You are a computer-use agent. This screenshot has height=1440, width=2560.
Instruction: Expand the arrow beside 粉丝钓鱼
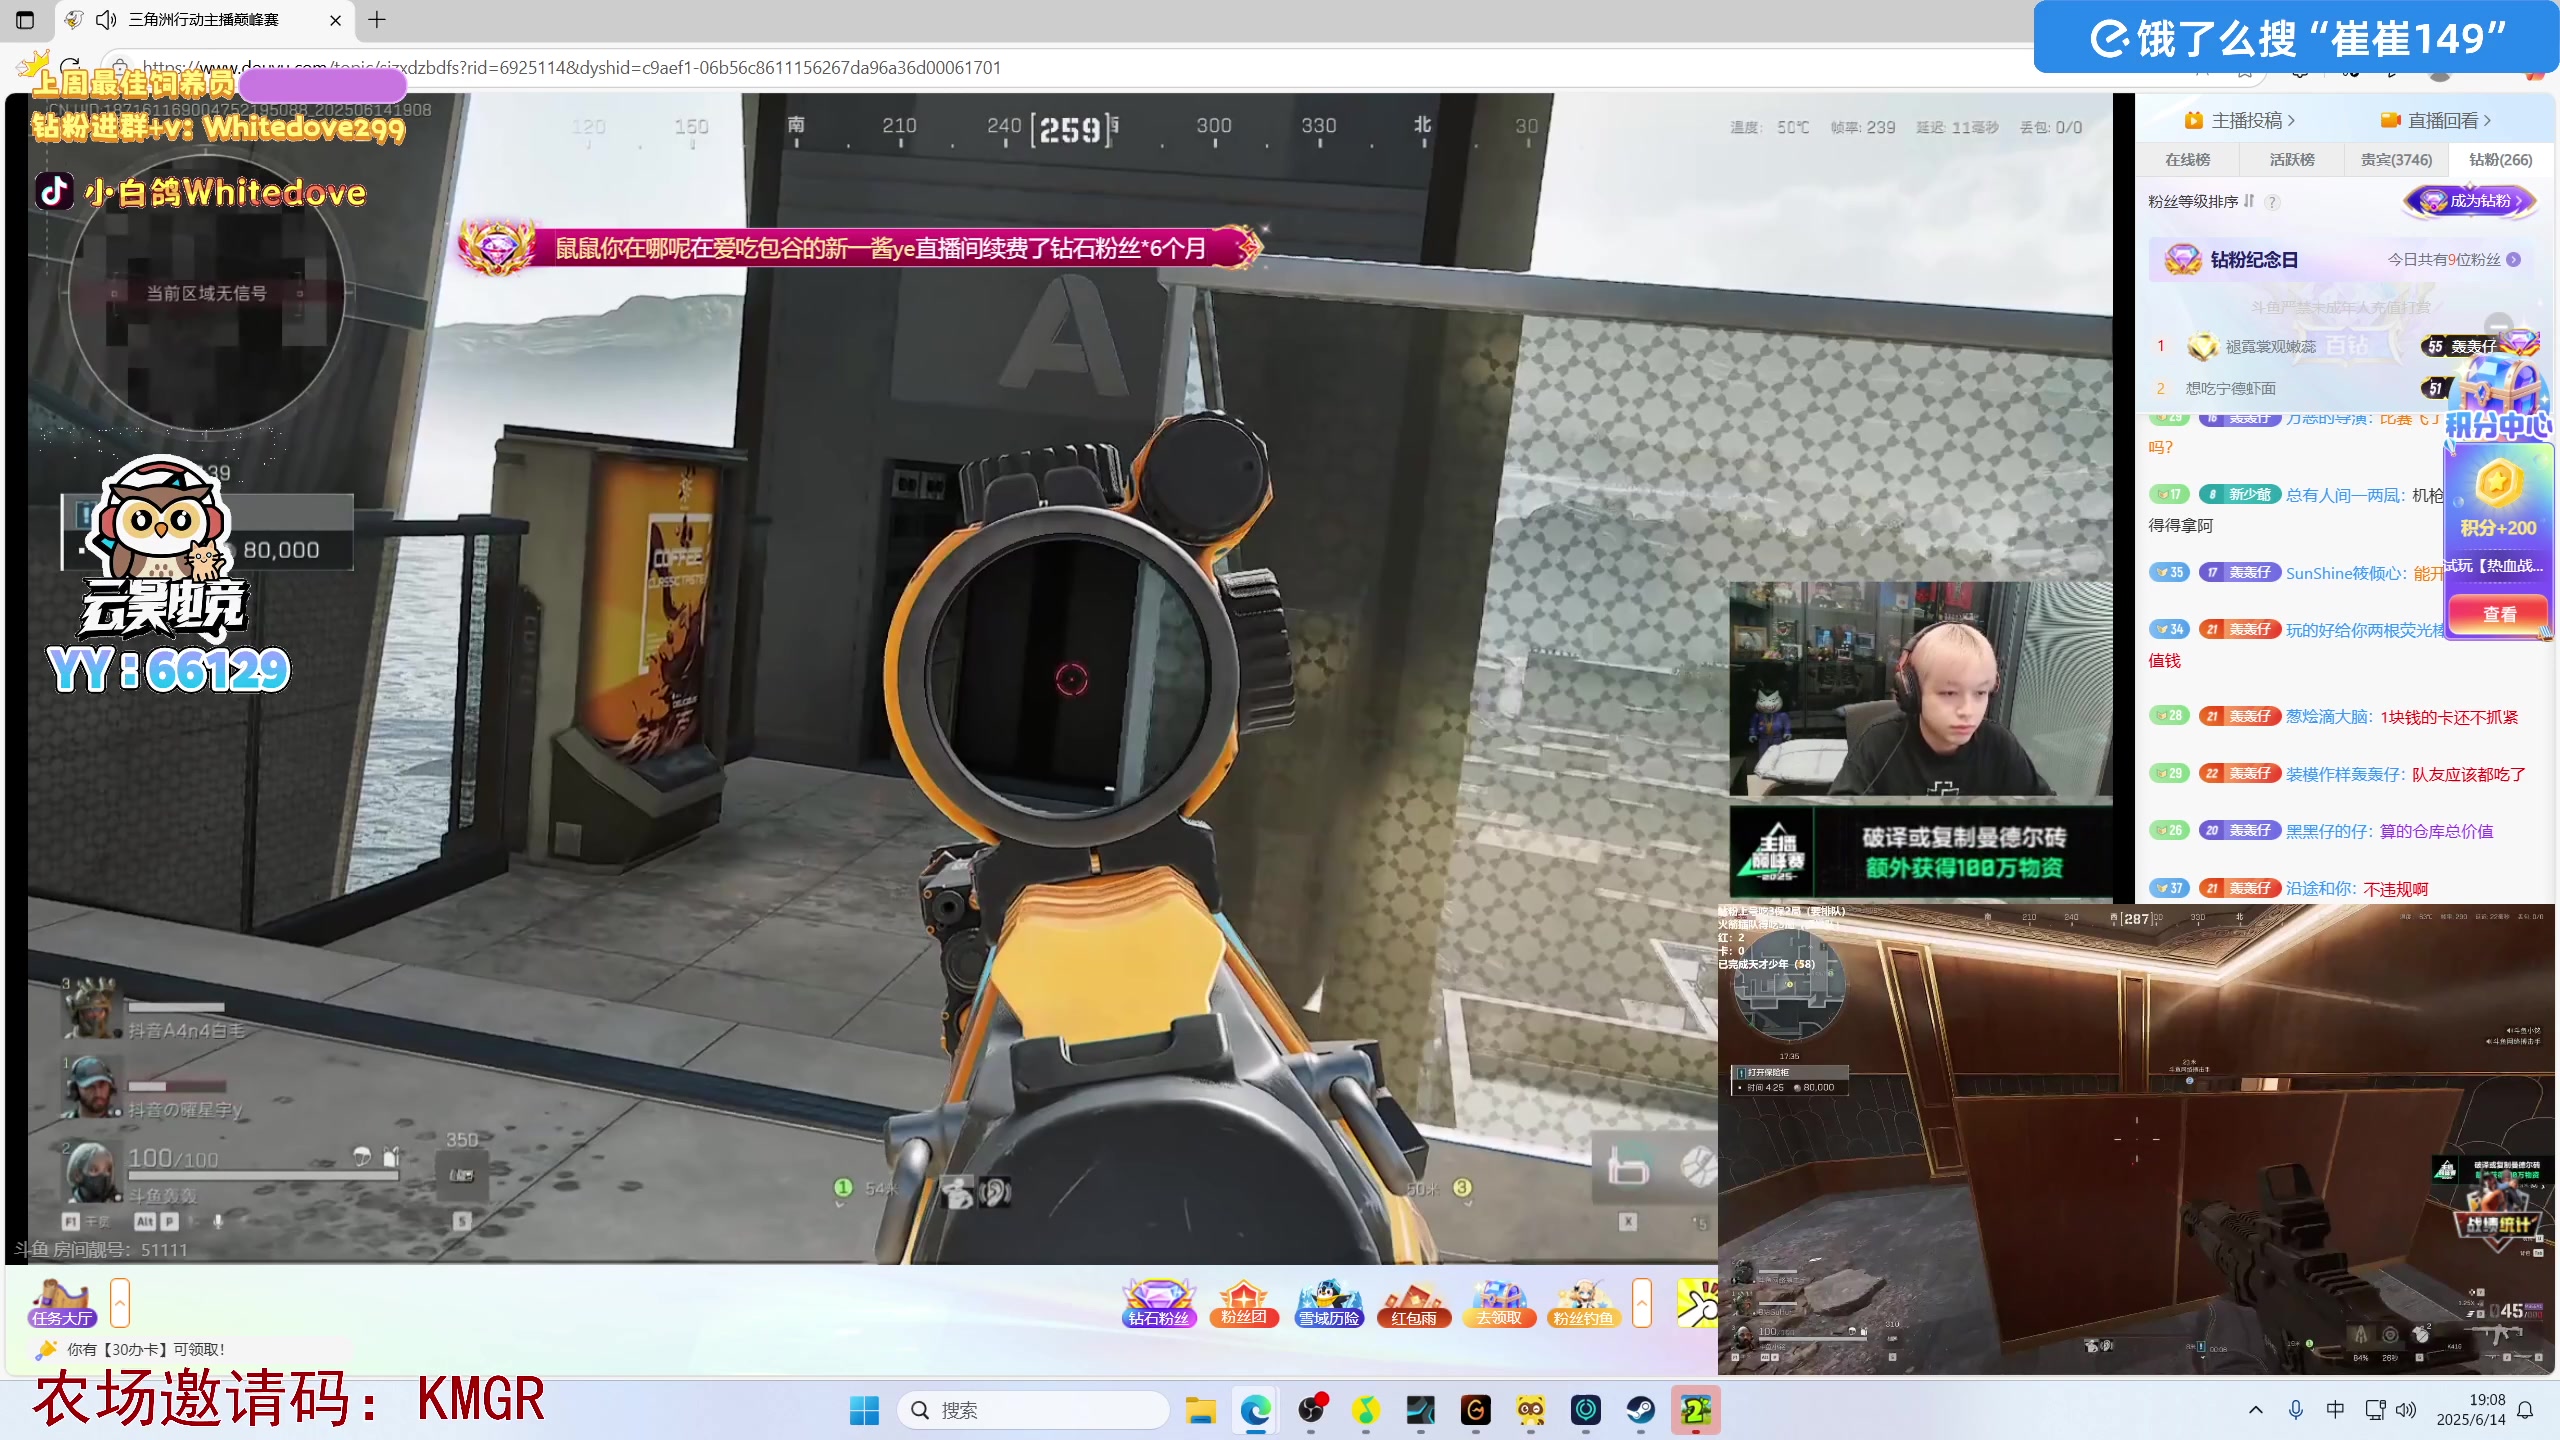pyautogui.click(x=1641, y=1302)
